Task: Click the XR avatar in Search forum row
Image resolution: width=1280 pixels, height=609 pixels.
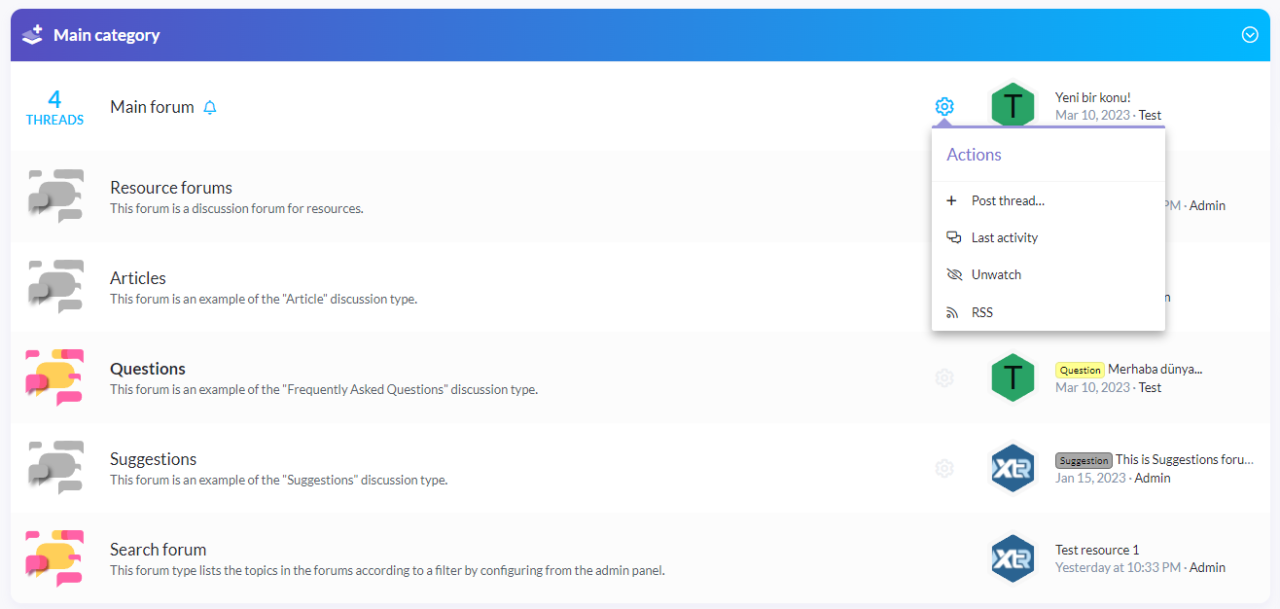Action: coord(1012,558)
